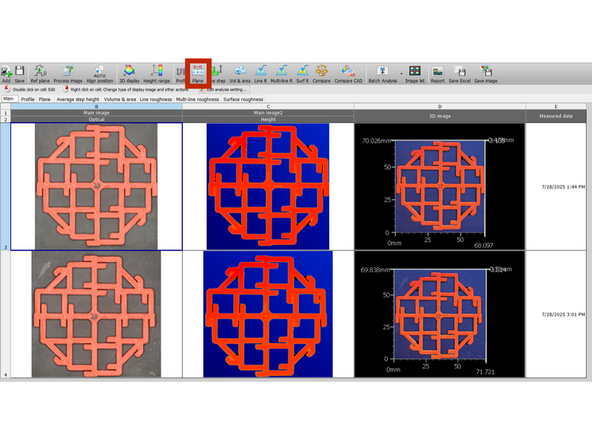Select column E header

[x=556, y=106]
